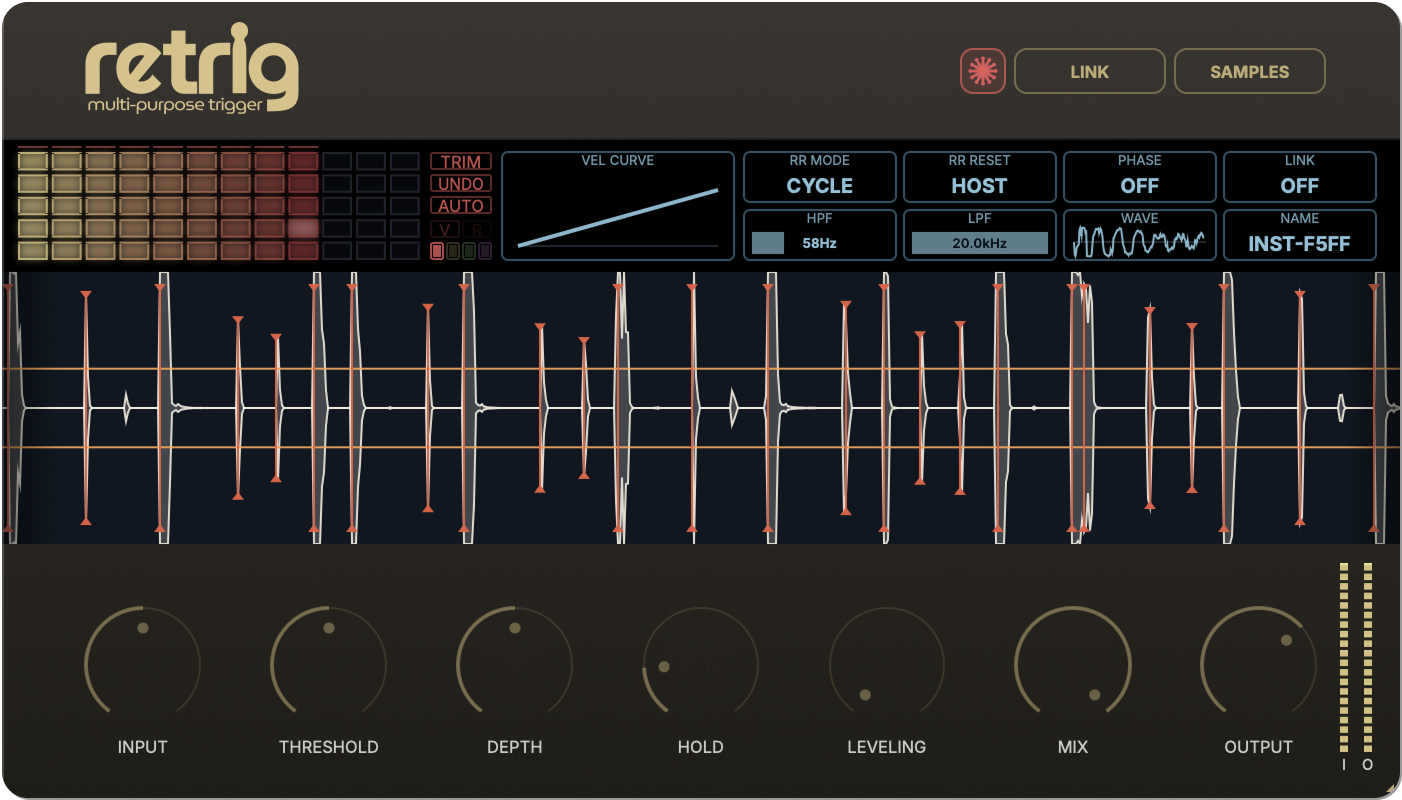Click the retrig multi-purpose trigger logo
1402x800 pixels.
point(192,69)
